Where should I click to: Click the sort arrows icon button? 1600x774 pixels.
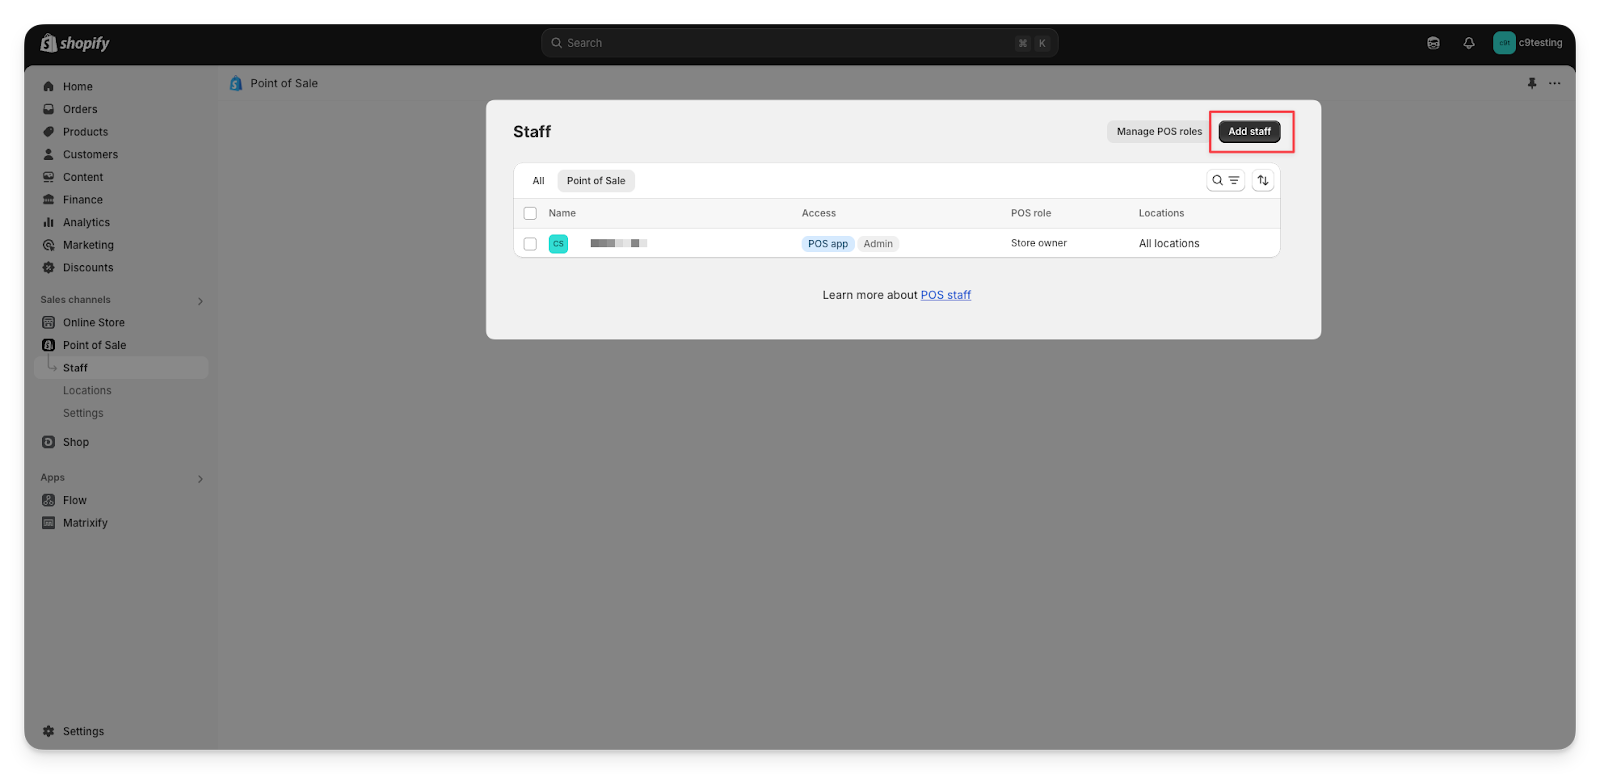[1263, 181]
